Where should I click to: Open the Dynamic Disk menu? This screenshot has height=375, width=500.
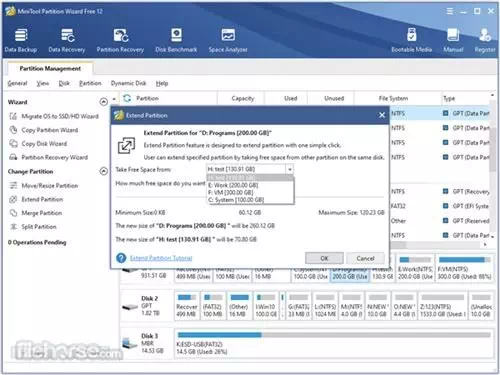pyautogui.click(x=128, y=83)
